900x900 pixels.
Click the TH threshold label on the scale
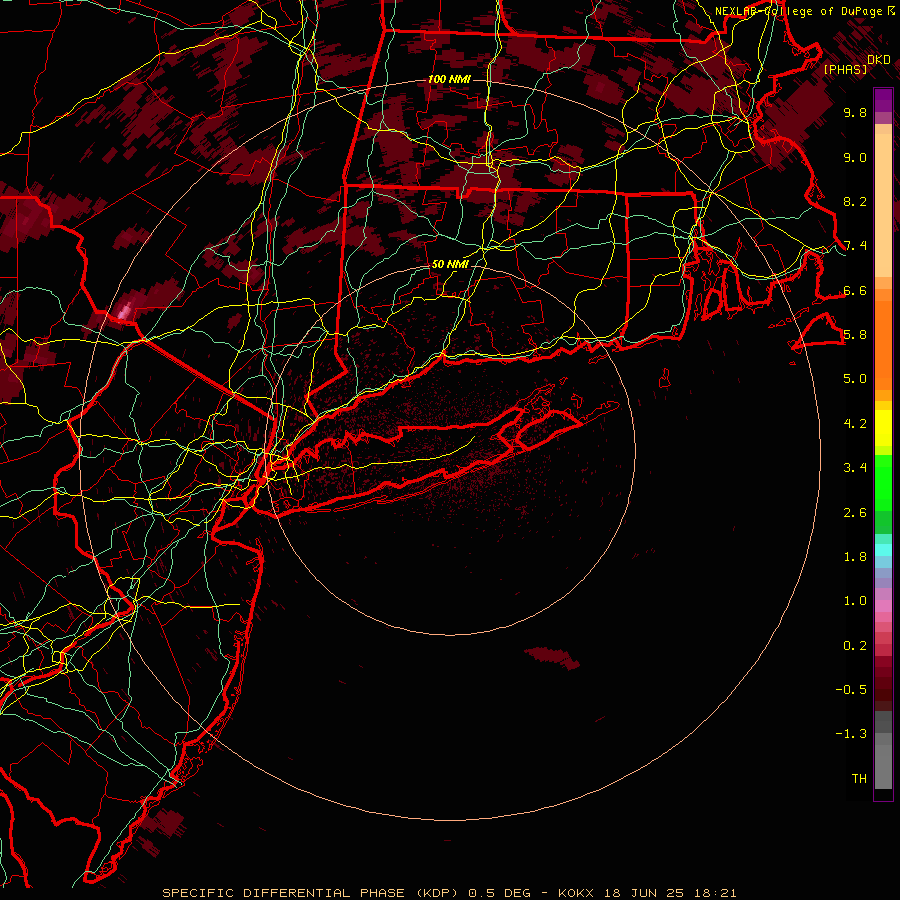[859, 779]
